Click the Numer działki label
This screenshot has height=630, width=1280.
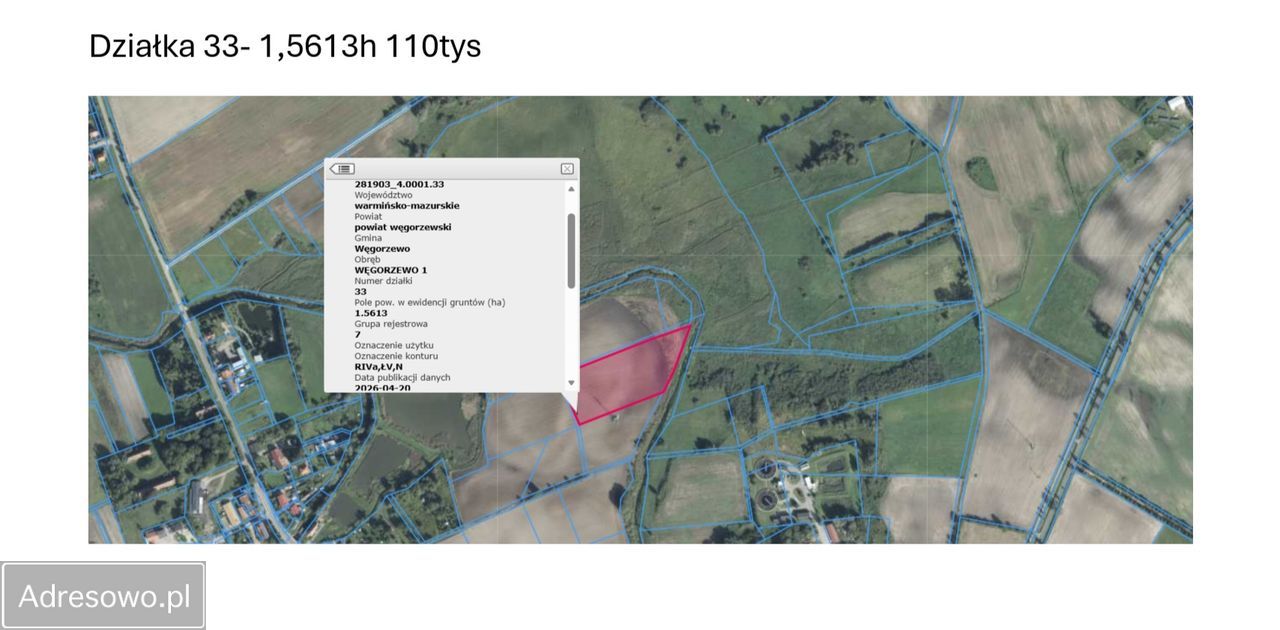click(x=385, y=281)
